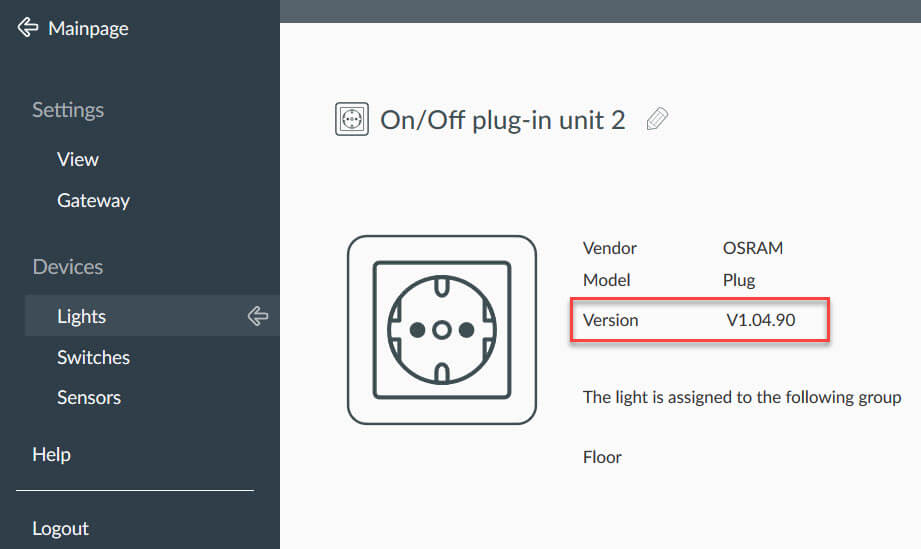Go to the Sensors device list
The height and width of the screenshot is (549, 921).
[x=89, y=398]
